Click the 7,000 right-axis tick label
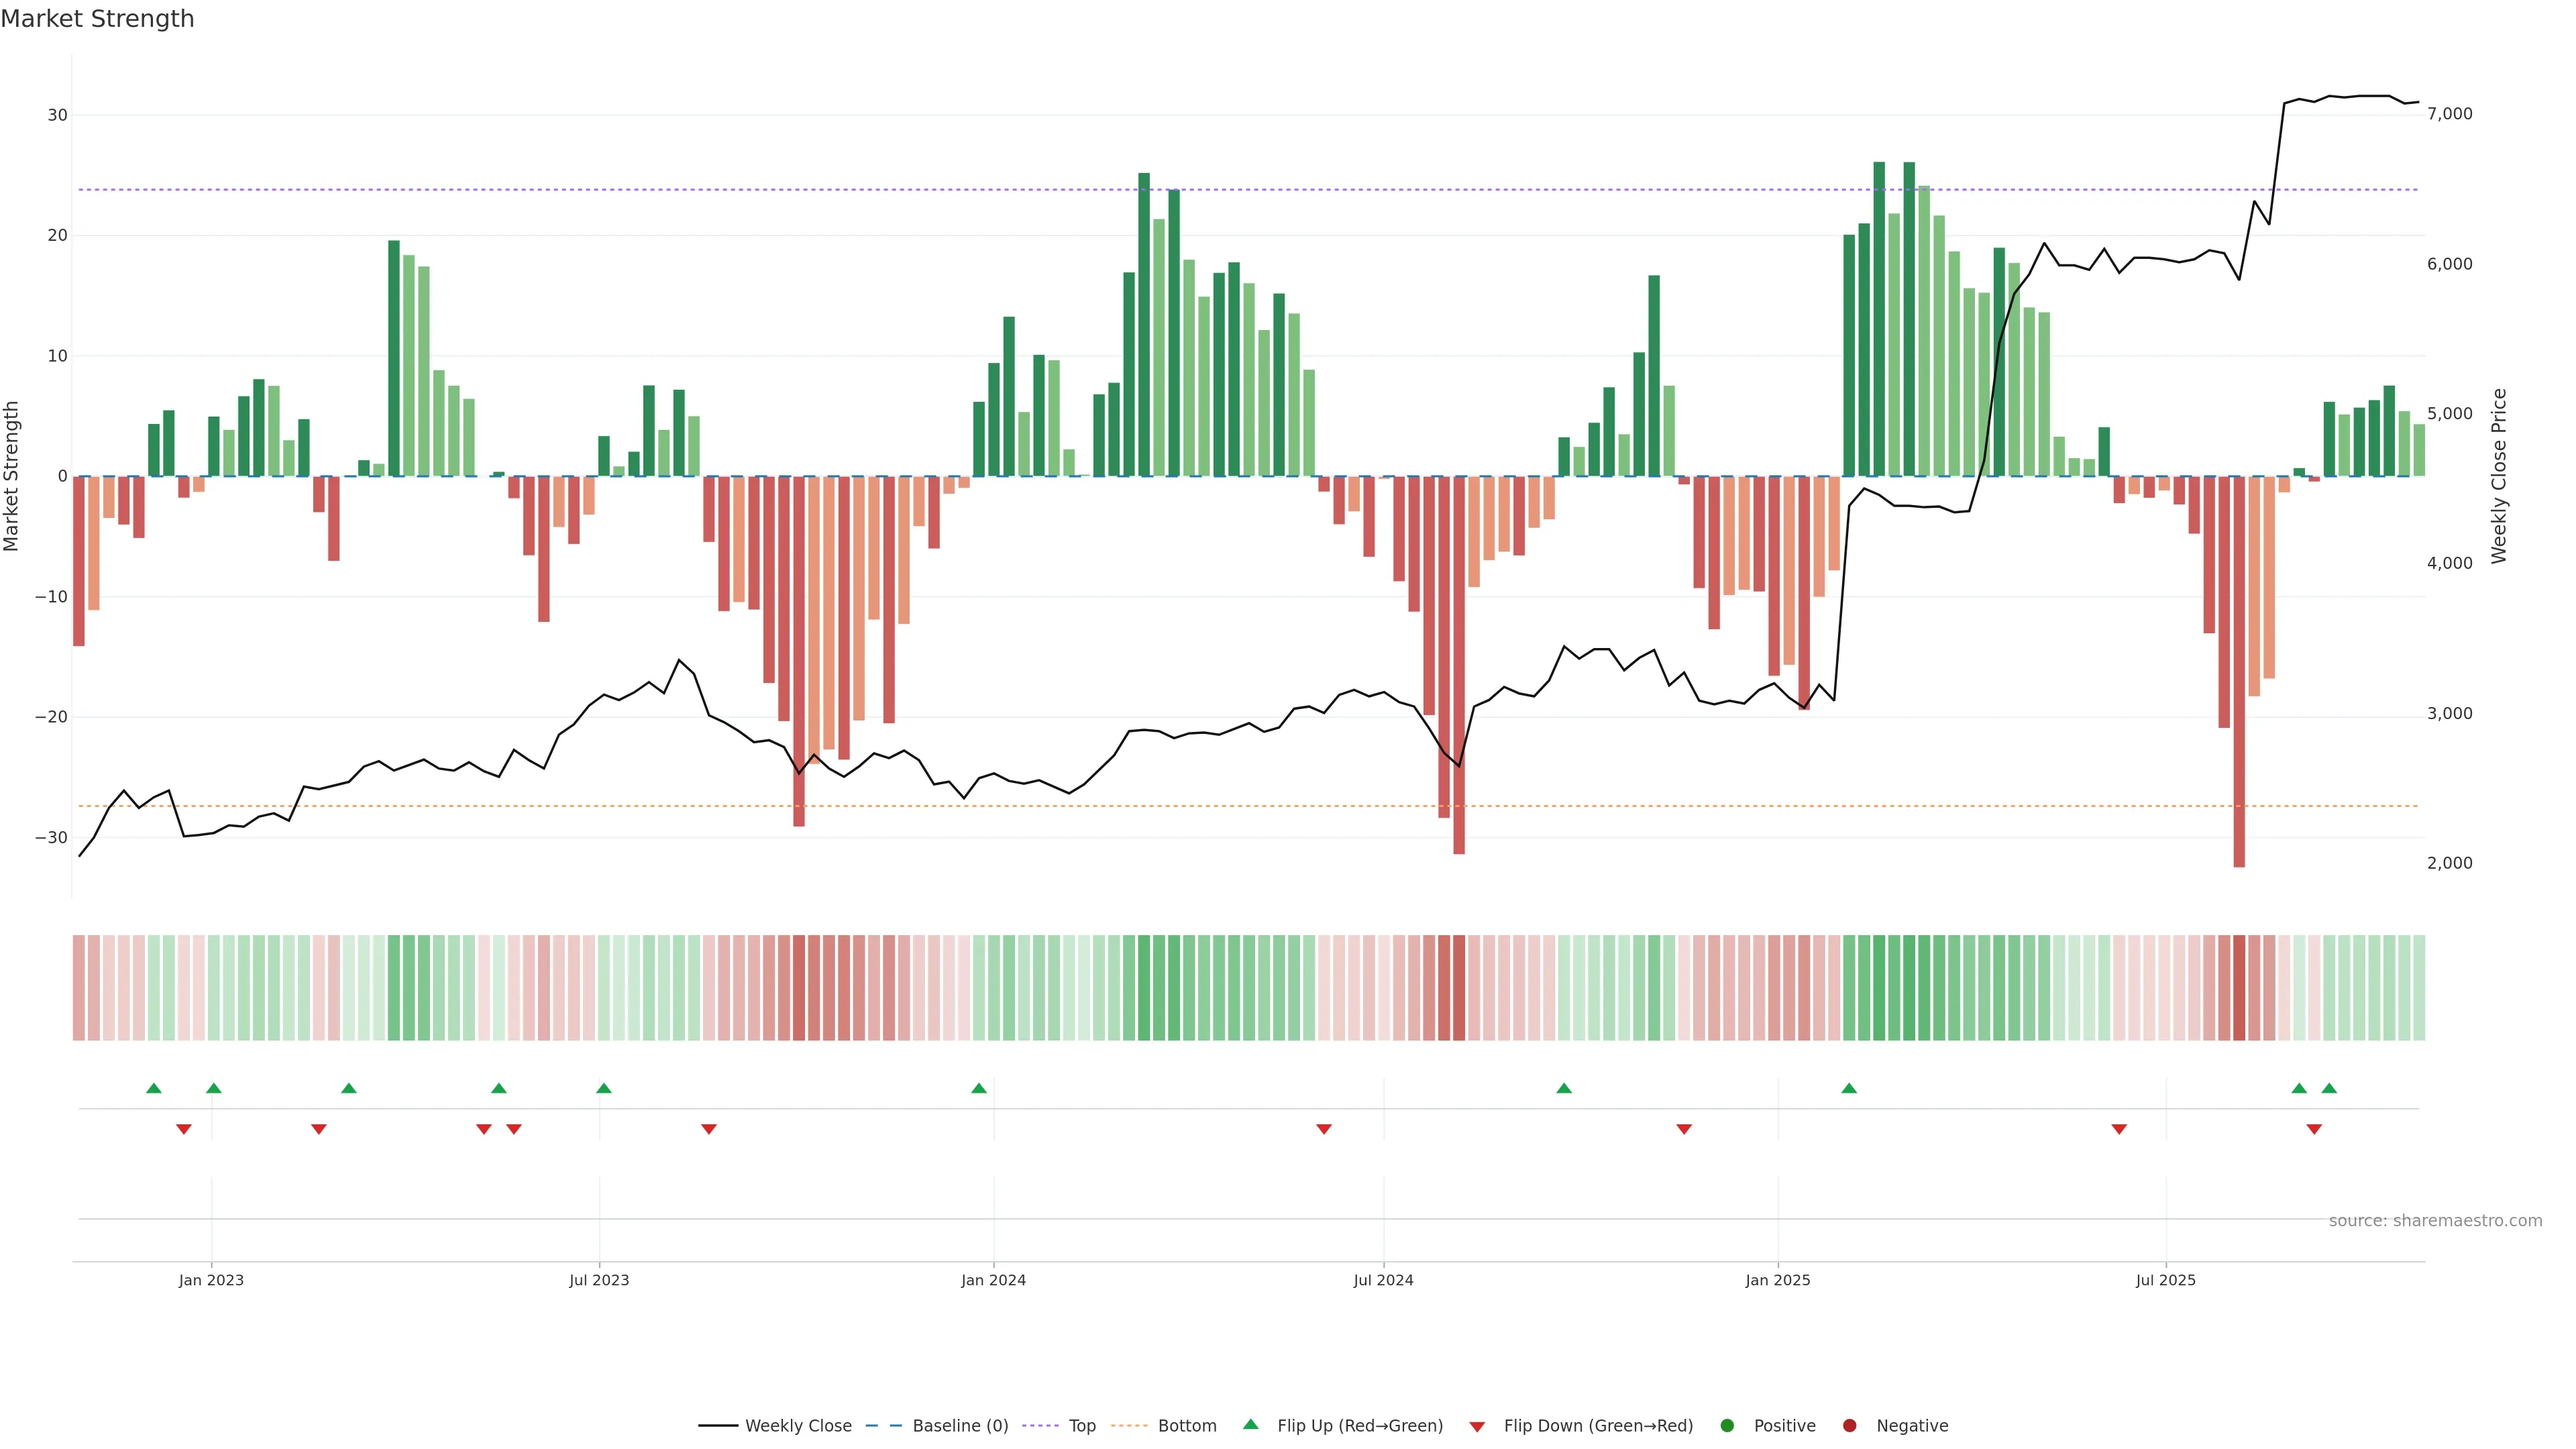 pyautogui.click(x=2449, y=114)
